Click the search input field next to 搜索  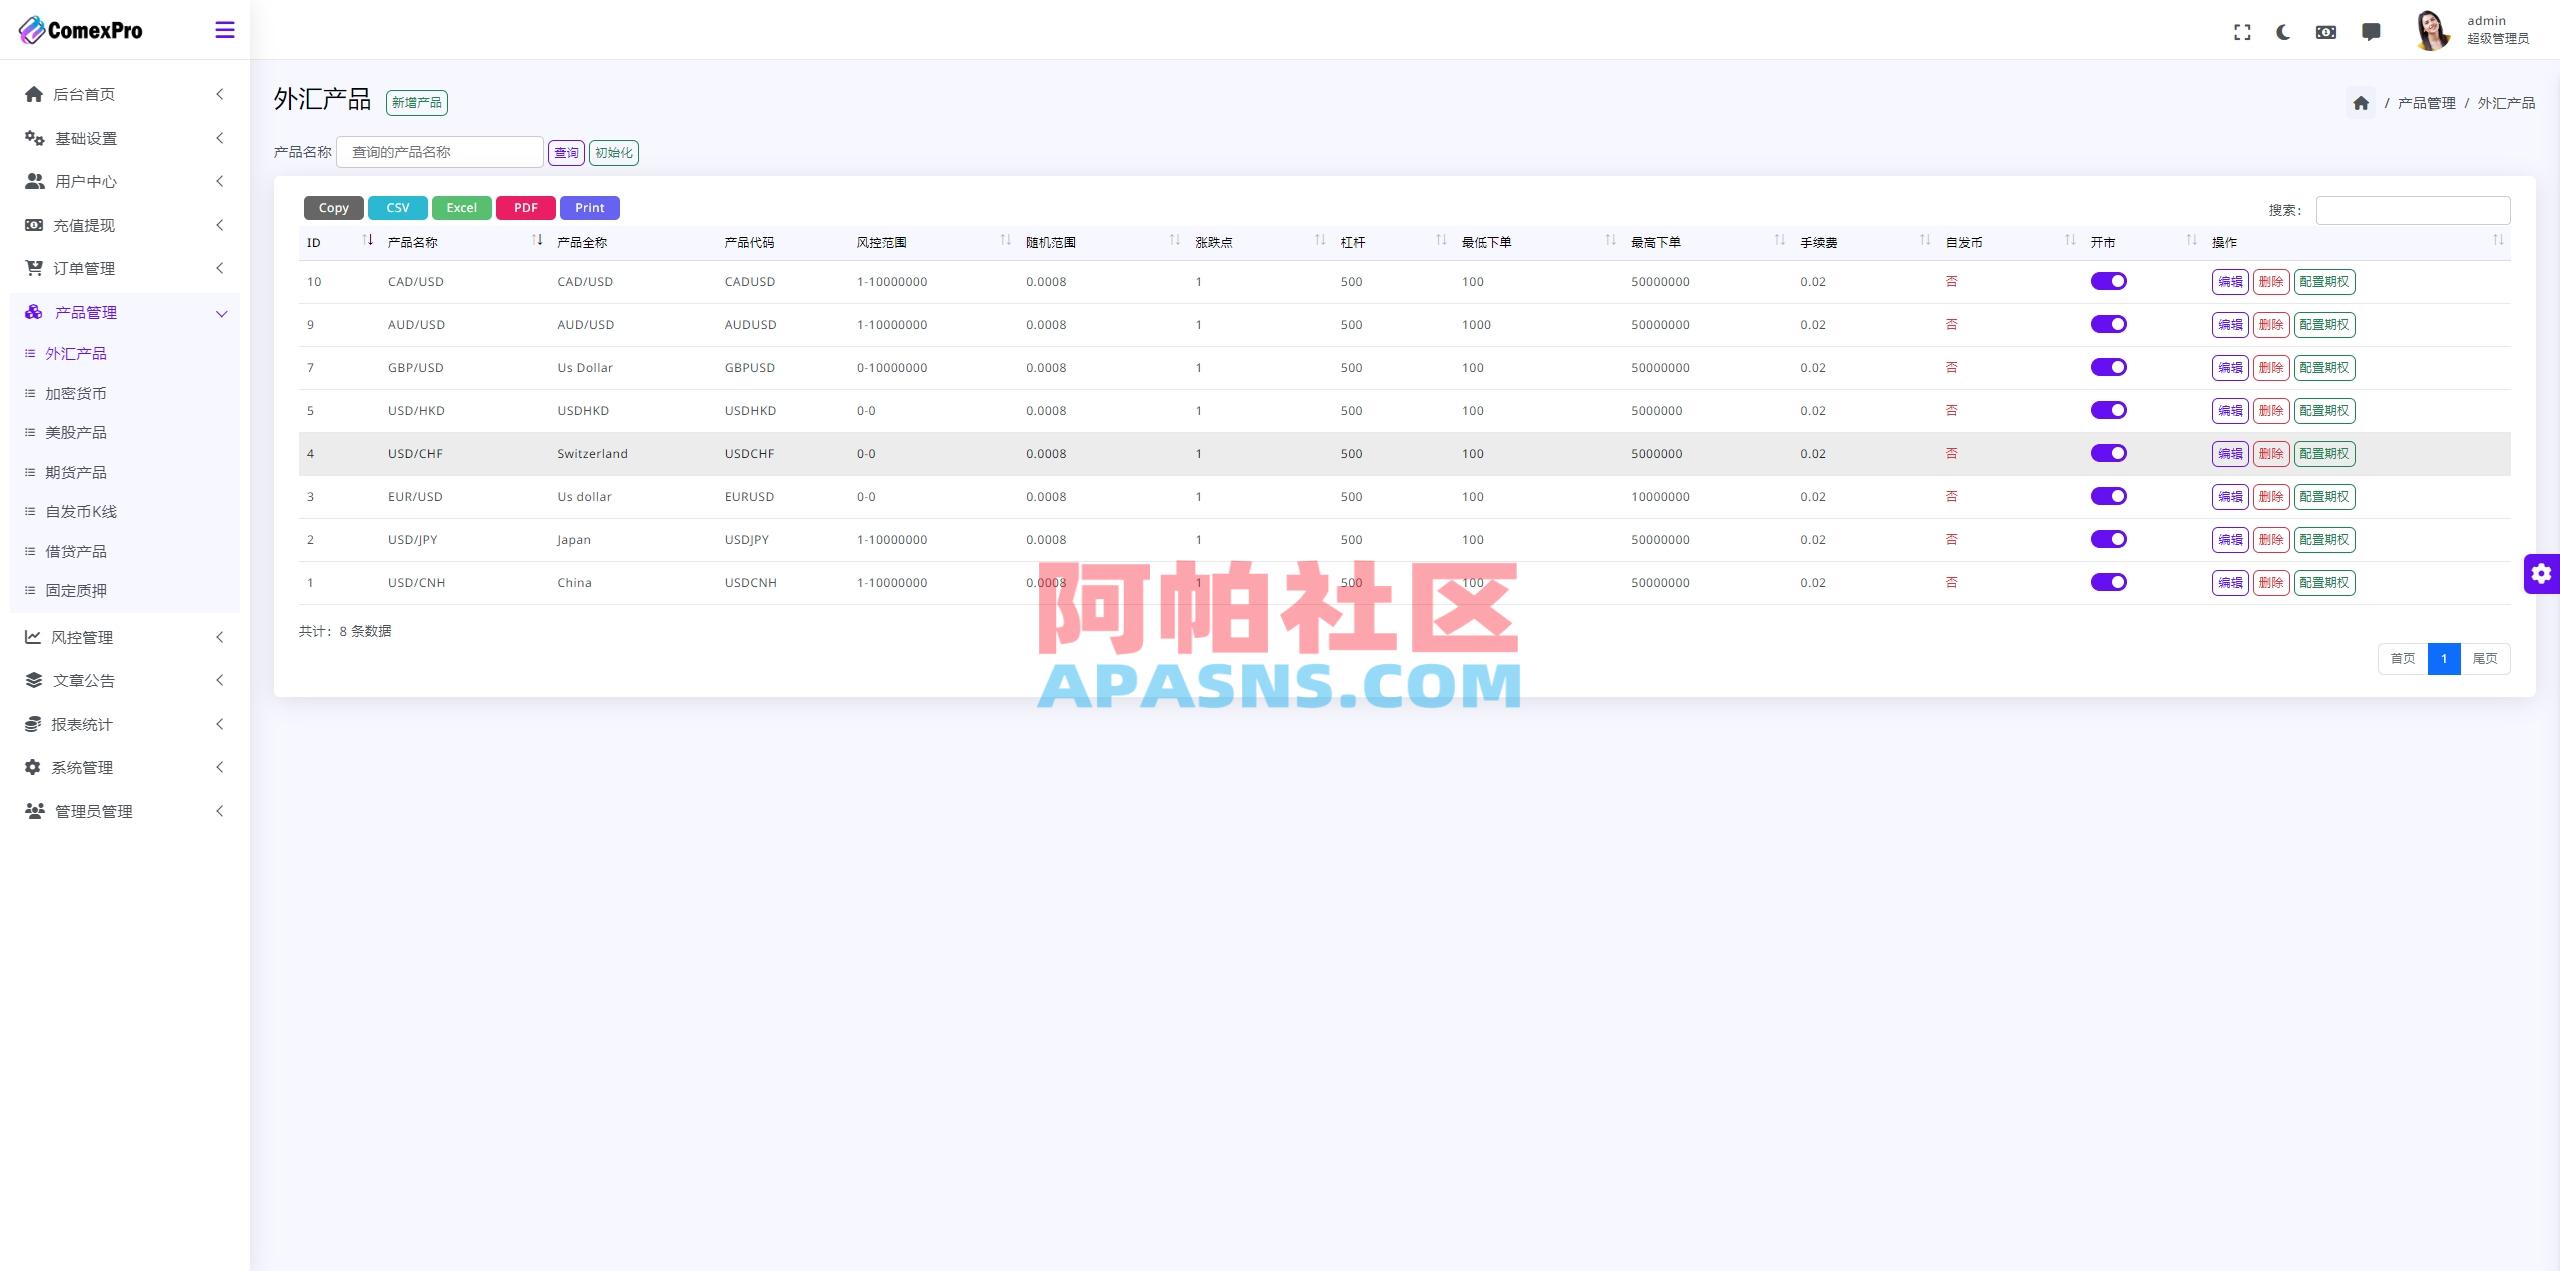[2411, 210]
